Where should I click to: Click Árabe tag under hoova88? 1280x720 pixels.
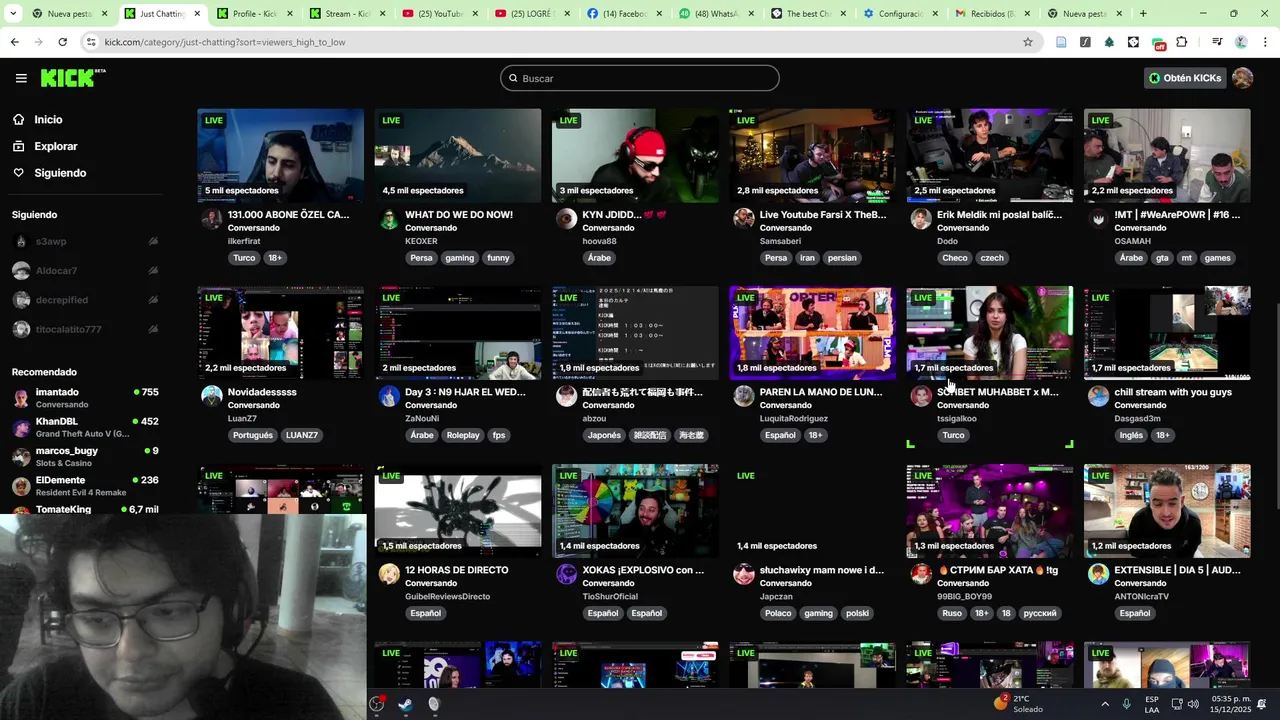pyautogui.click(x=599, y=258)
